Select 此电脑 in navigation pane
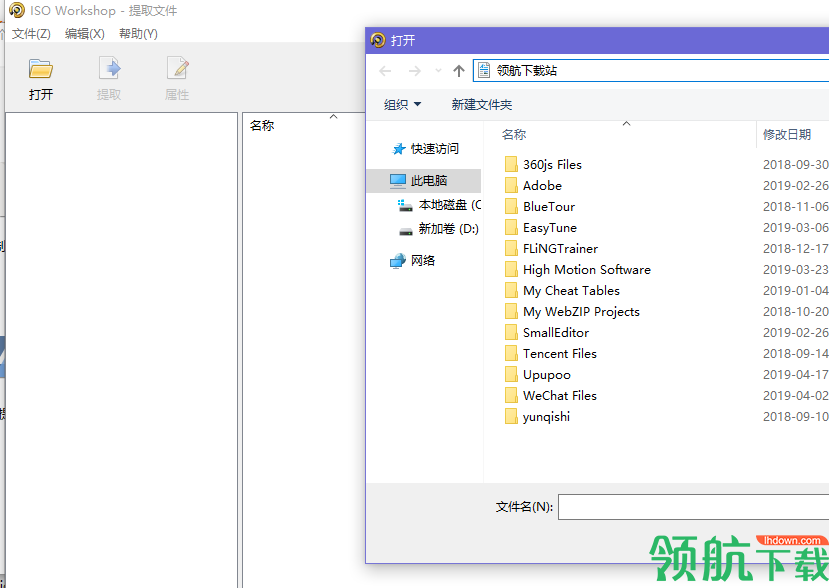The image size is (829, 588). [x=429, y=181]
